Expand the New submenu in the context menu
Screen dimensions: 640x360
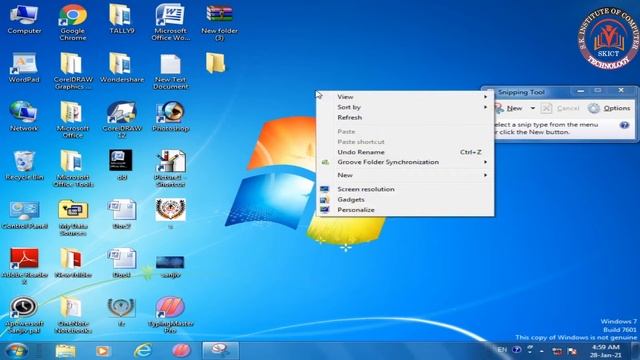click(404, 175)
